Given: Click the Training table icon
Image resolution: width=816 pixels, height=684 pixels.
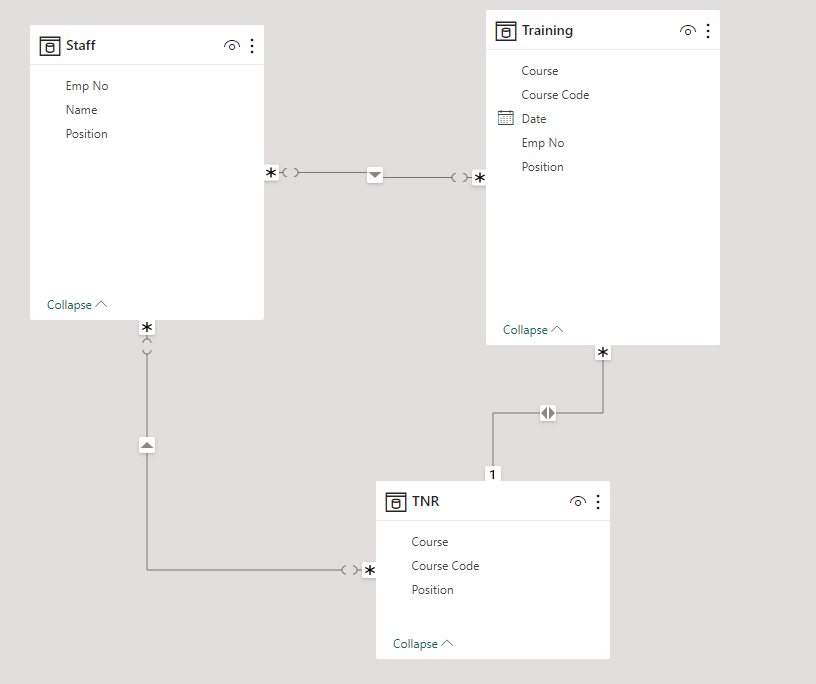Looking at the screenshot, I should [x=505, y=31].
